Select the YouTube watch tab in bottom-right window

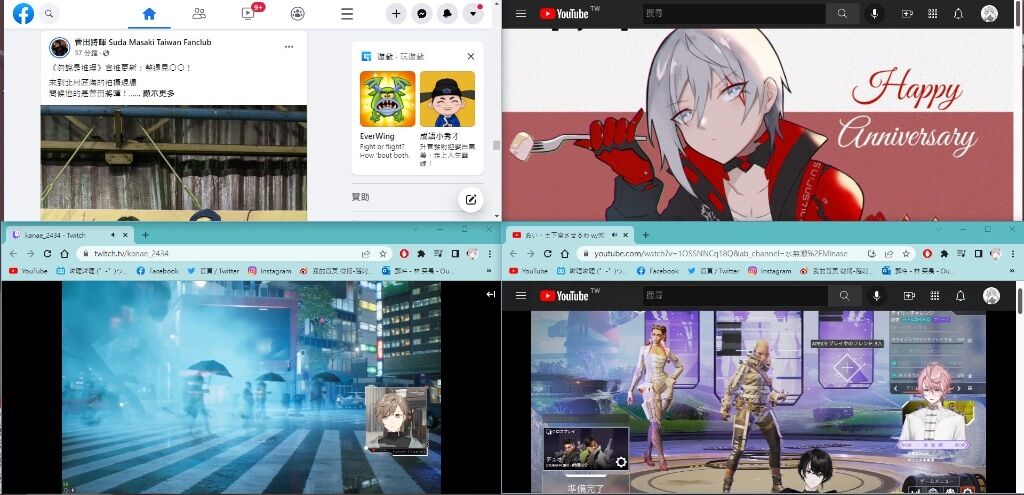(x=570, y=235)
